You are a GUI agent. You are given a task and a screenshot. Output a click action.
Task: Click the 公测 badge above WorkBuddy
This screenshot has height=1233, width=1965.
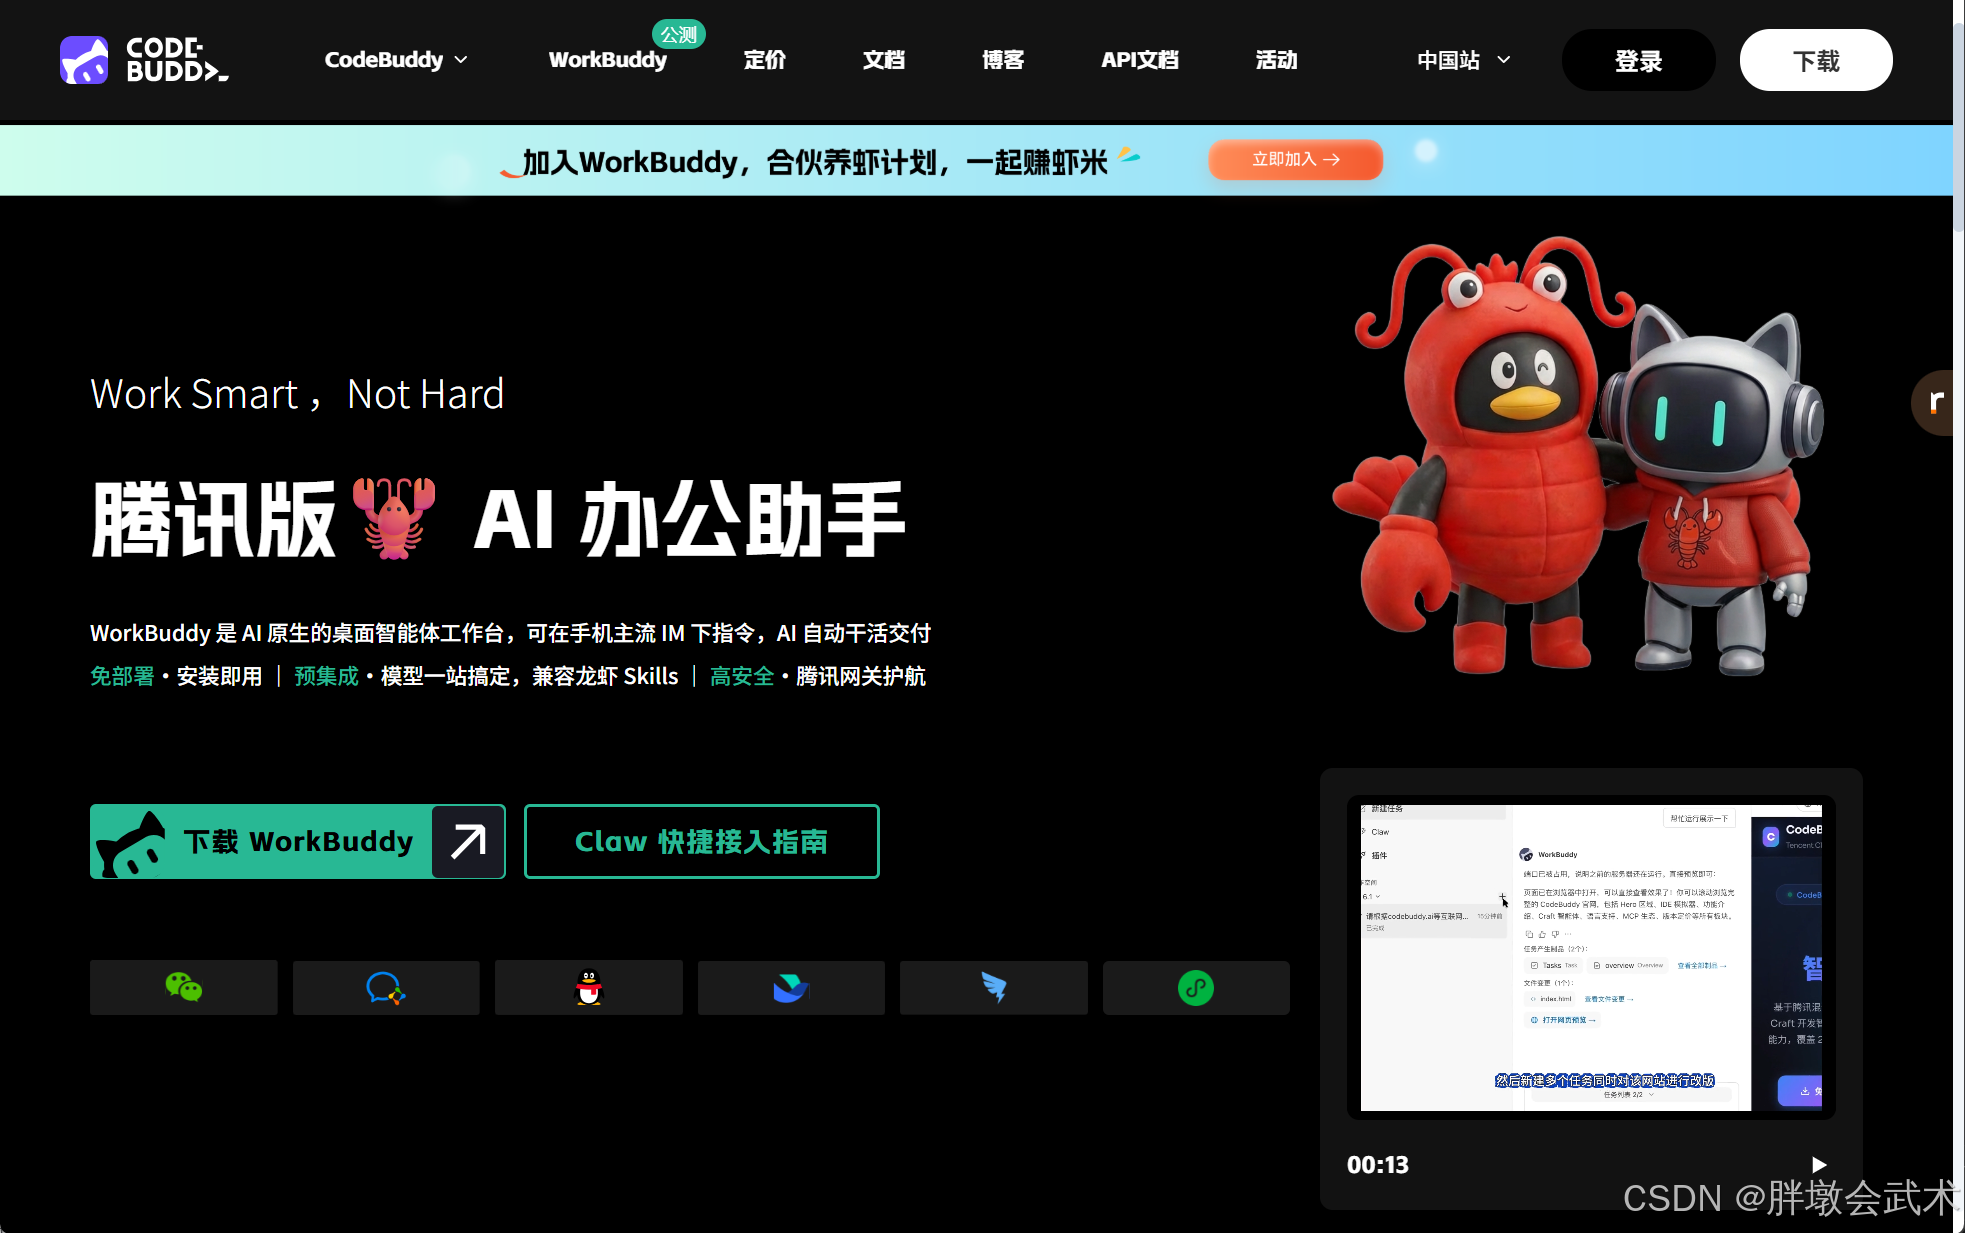coord(679,34)
